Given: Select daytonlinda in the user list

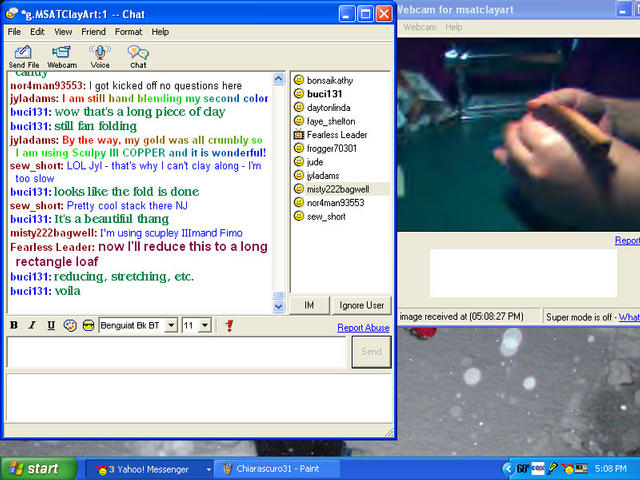Looking at the screenshot, I should [329, 108].
